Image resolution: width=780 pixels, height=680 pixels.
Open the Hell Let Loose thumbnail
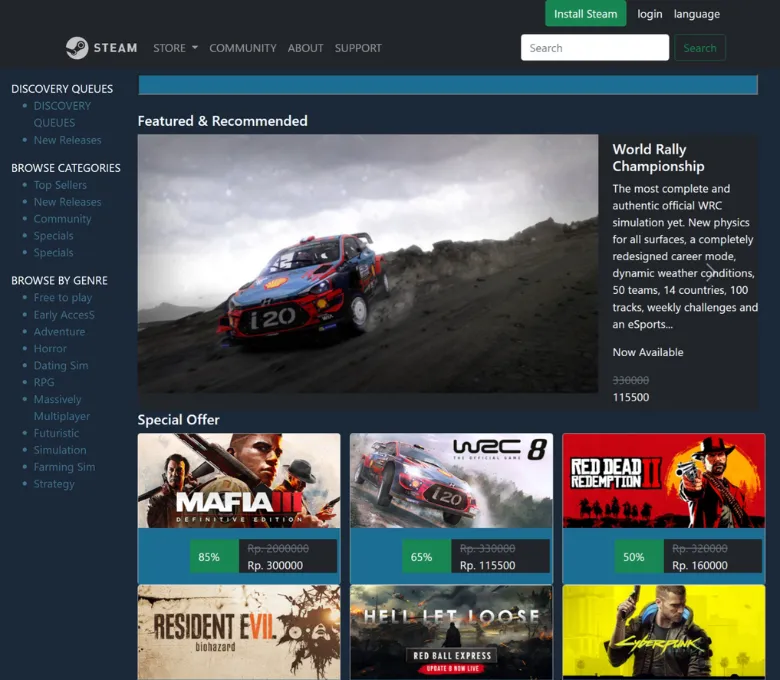[x=451, y=632]
